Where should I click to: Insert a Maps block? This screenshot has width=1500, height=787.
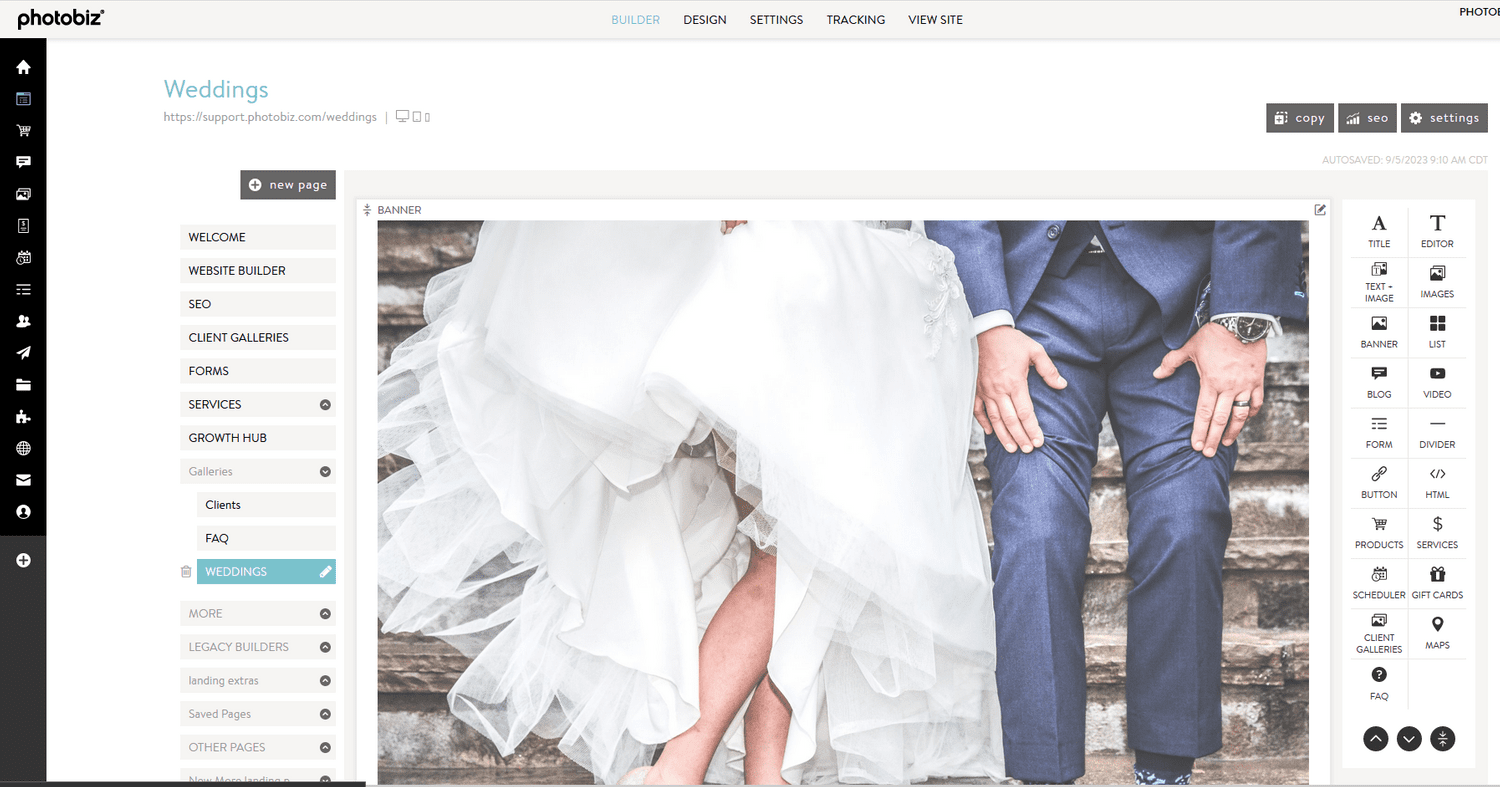(x=1437, y=632)
